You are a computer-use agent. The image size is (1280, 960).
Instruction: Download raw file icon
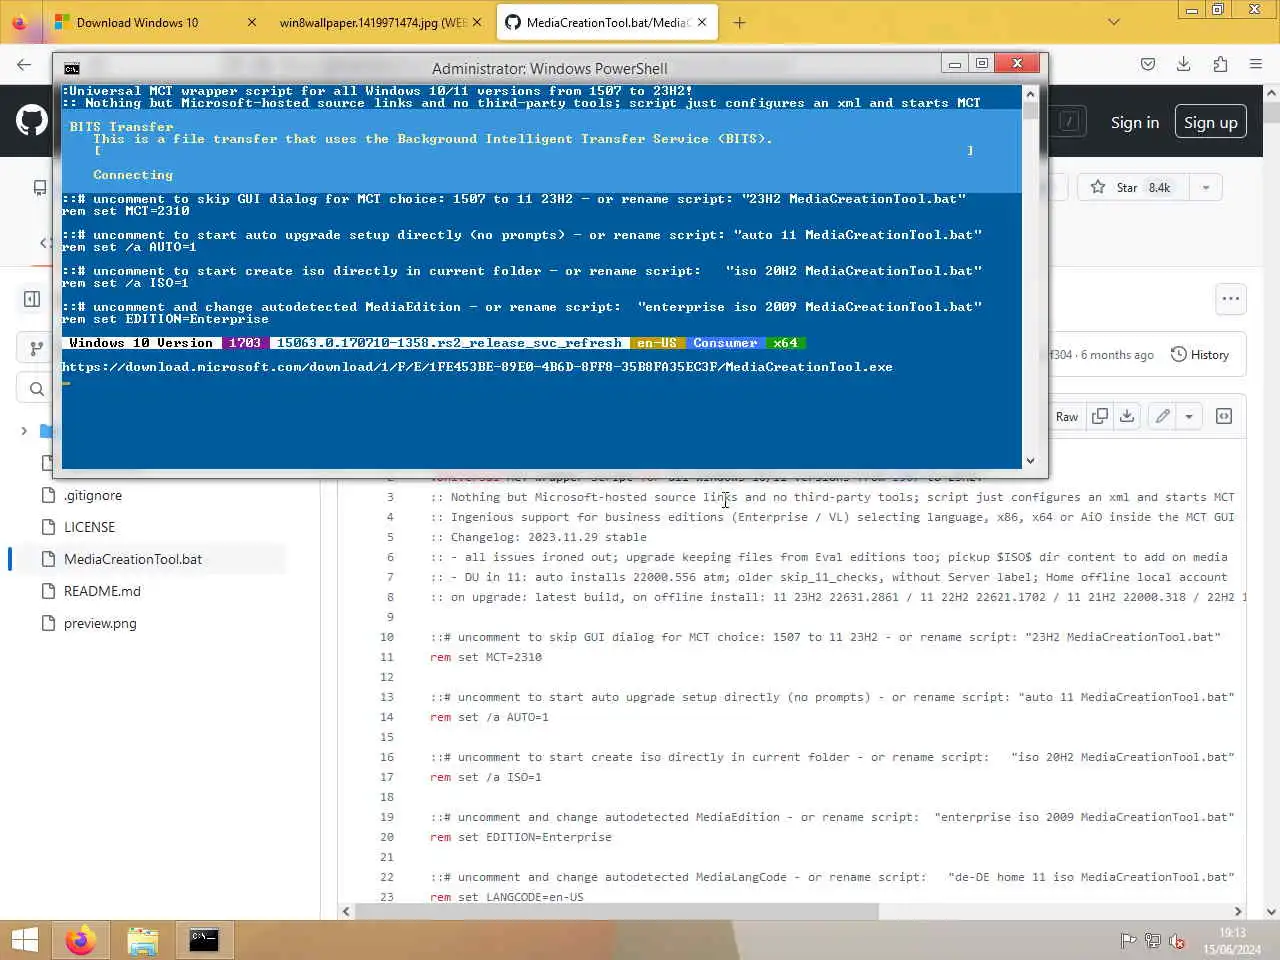coord(1127,416)
